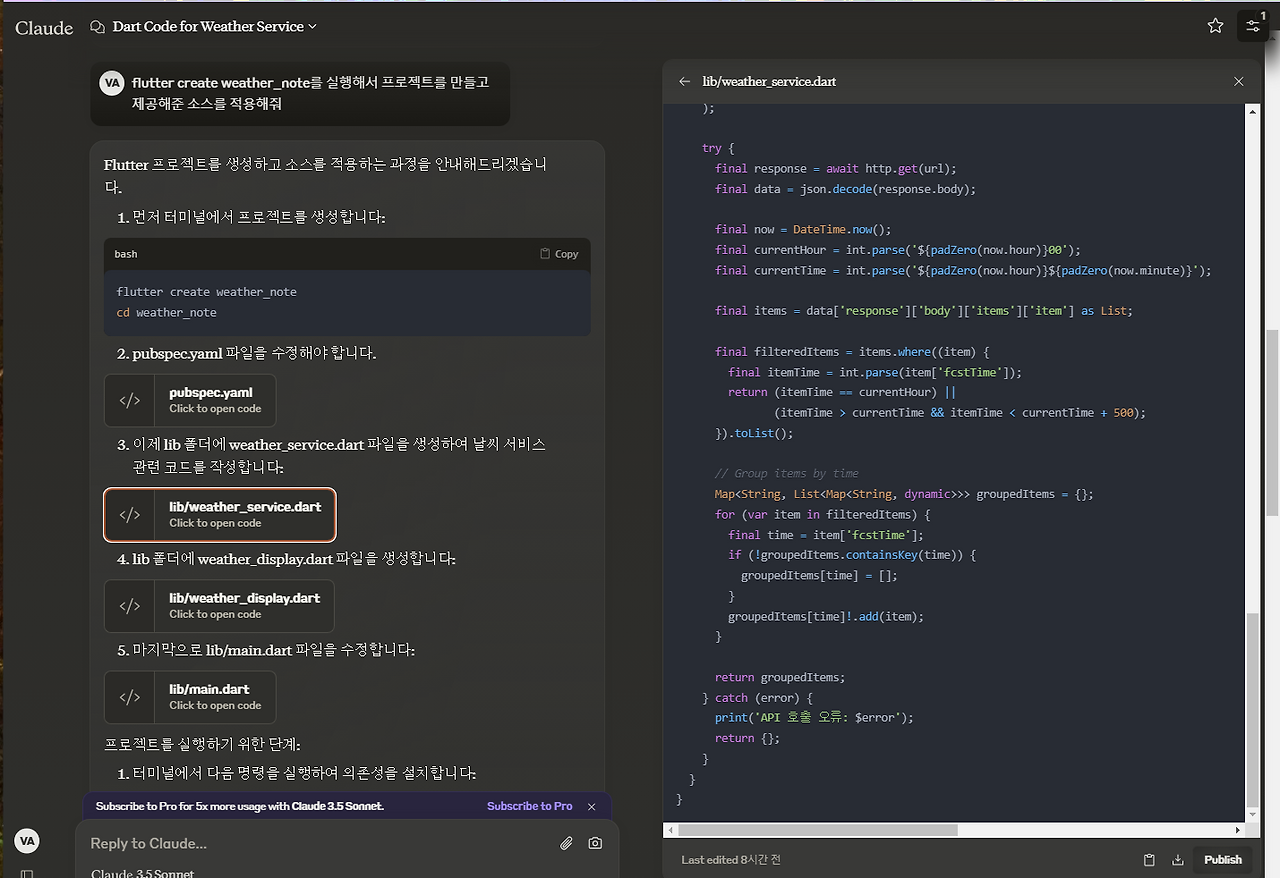Click the '// Group items by time' comment
The image size is (1280, 878).
(x=786, y=473)
